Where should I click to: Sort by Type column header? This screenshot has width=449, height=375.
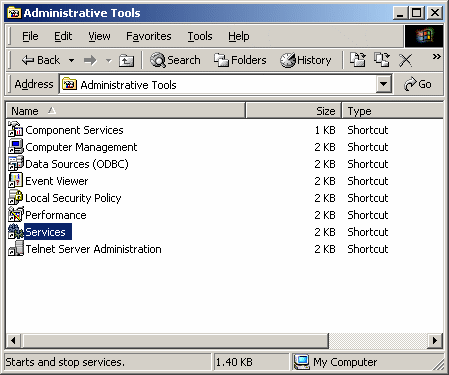click(393, 111)
